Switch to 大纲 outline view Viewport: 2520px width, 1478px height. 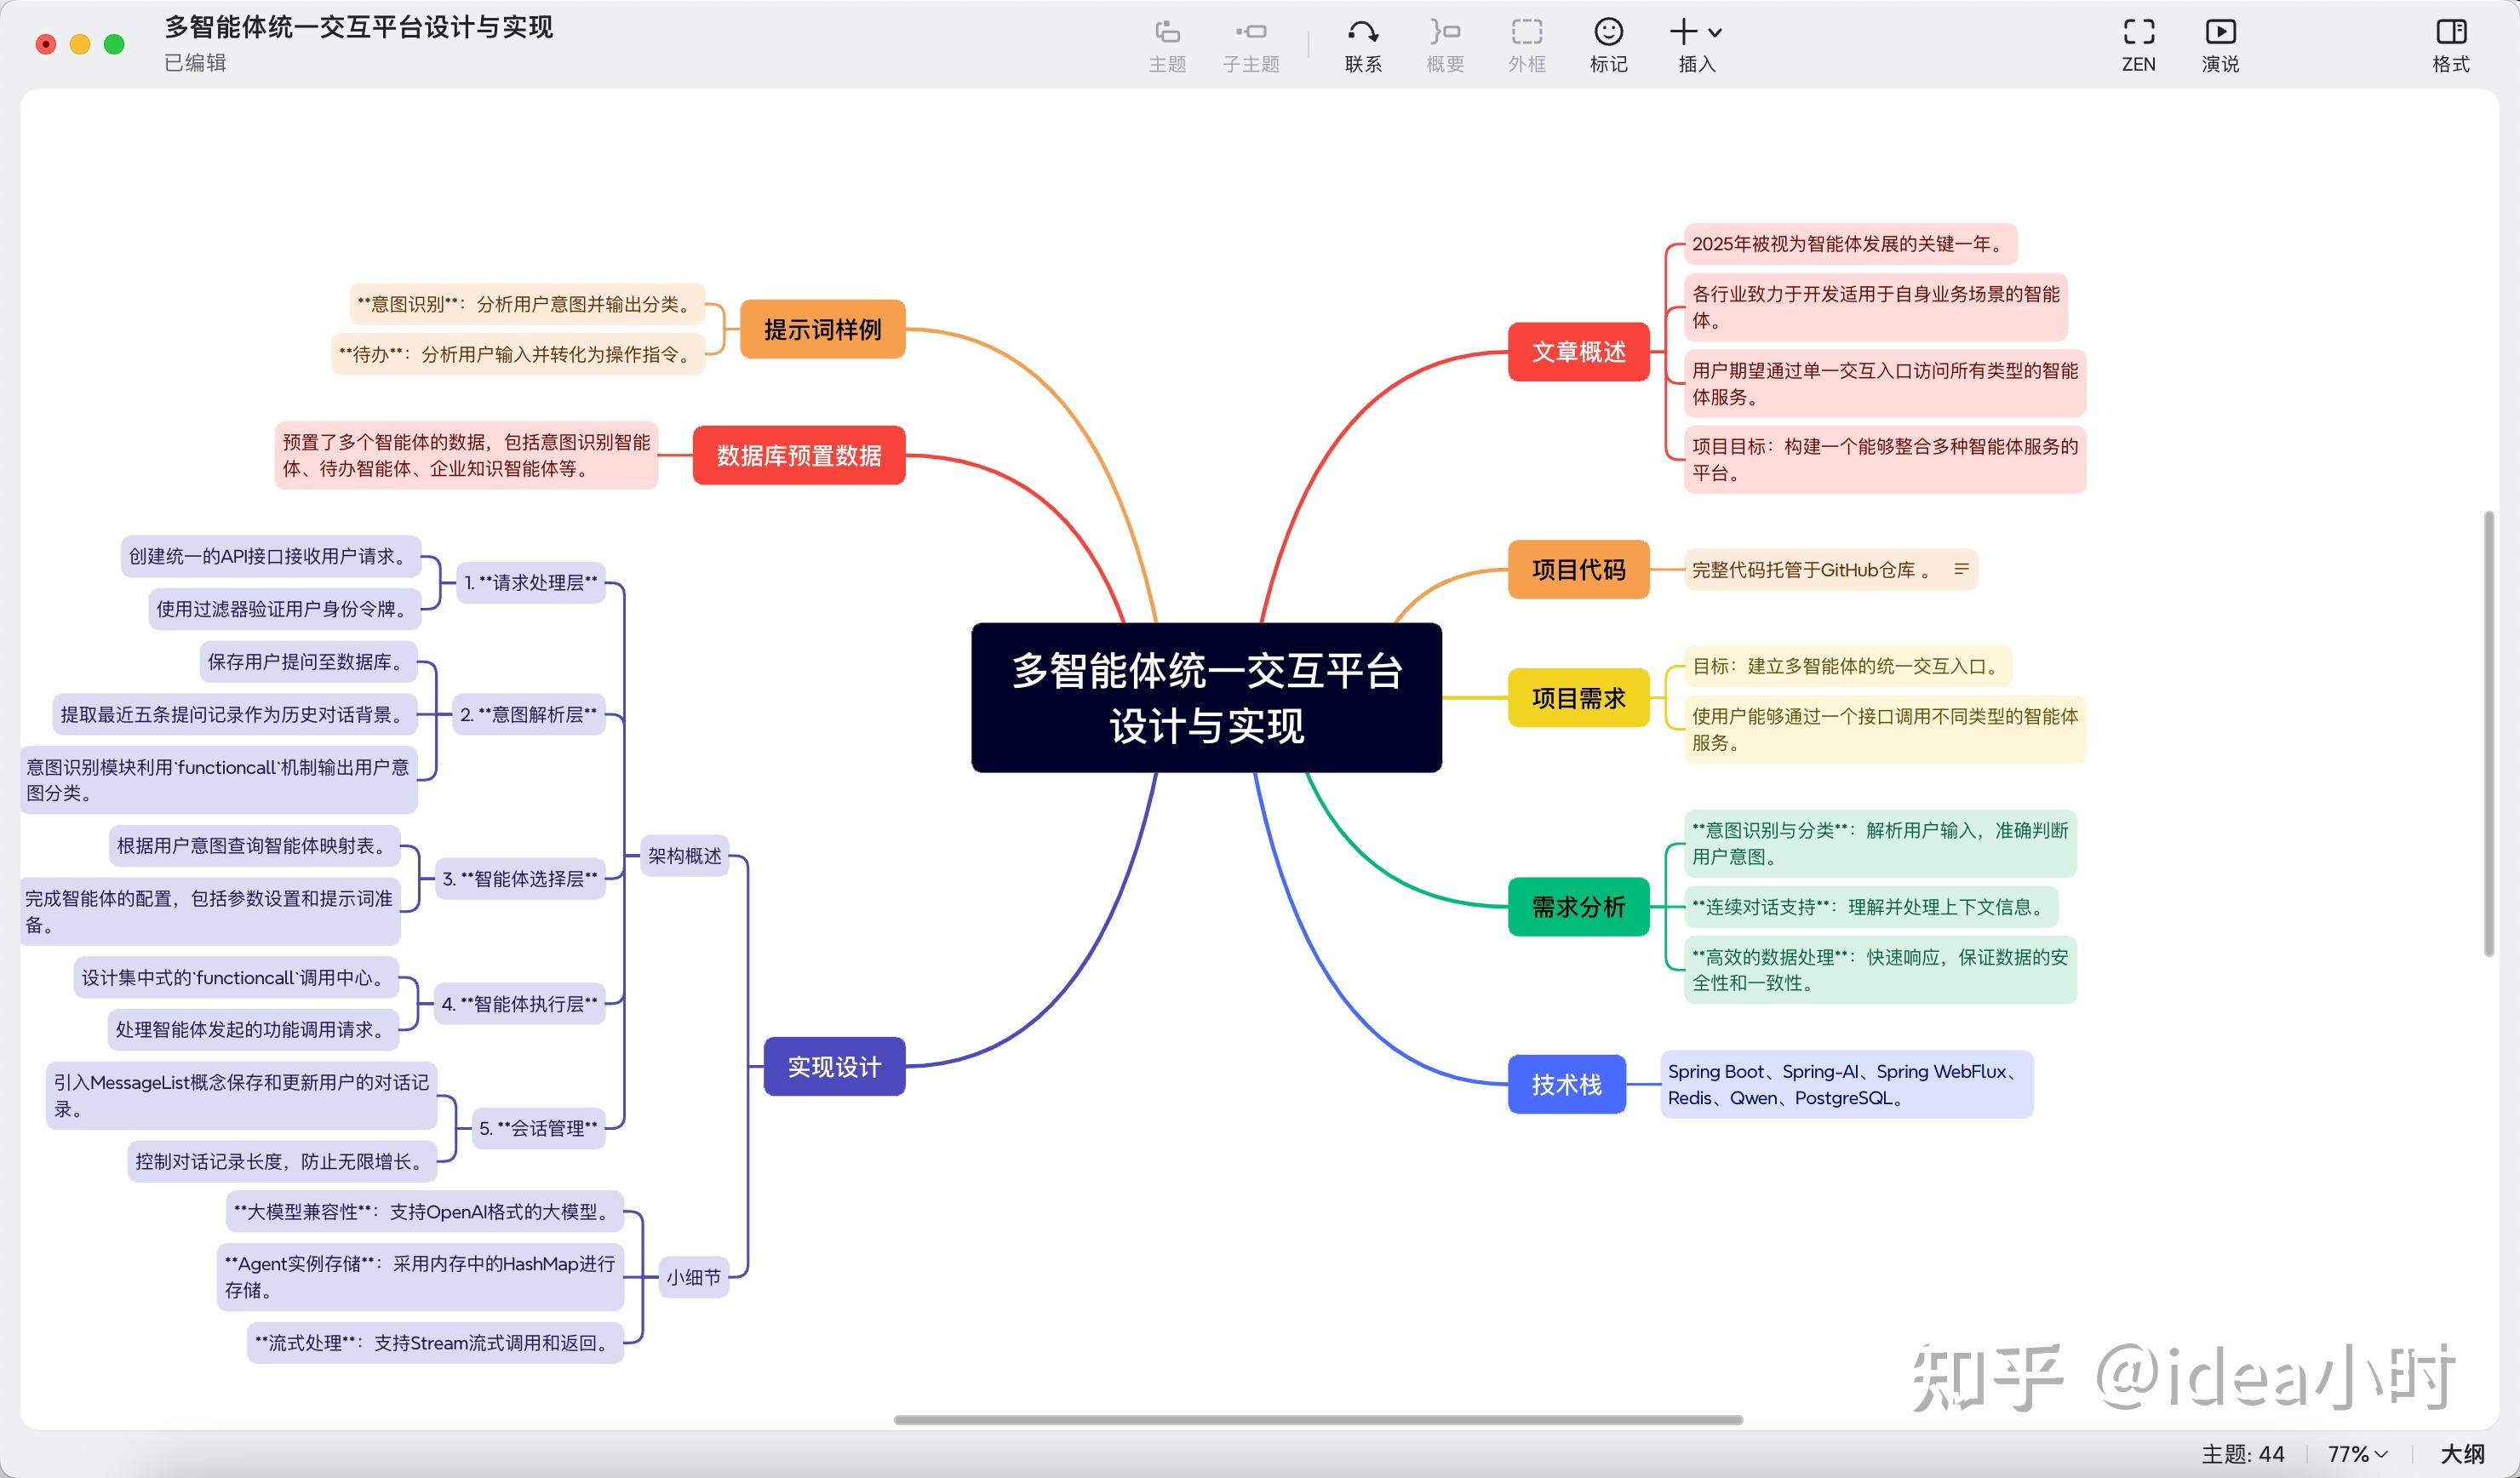click(2462, 1454)
